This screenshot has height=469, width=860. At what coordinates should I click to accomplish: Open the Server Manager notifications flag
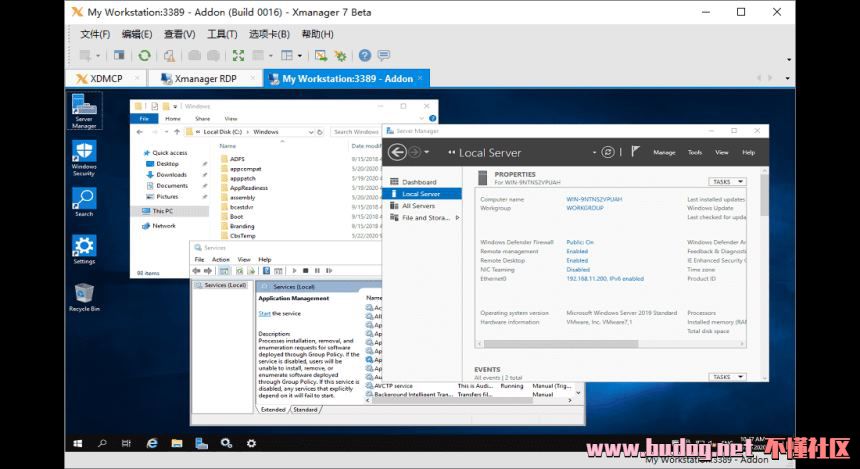pyautogui.click(x=635, y=151)
